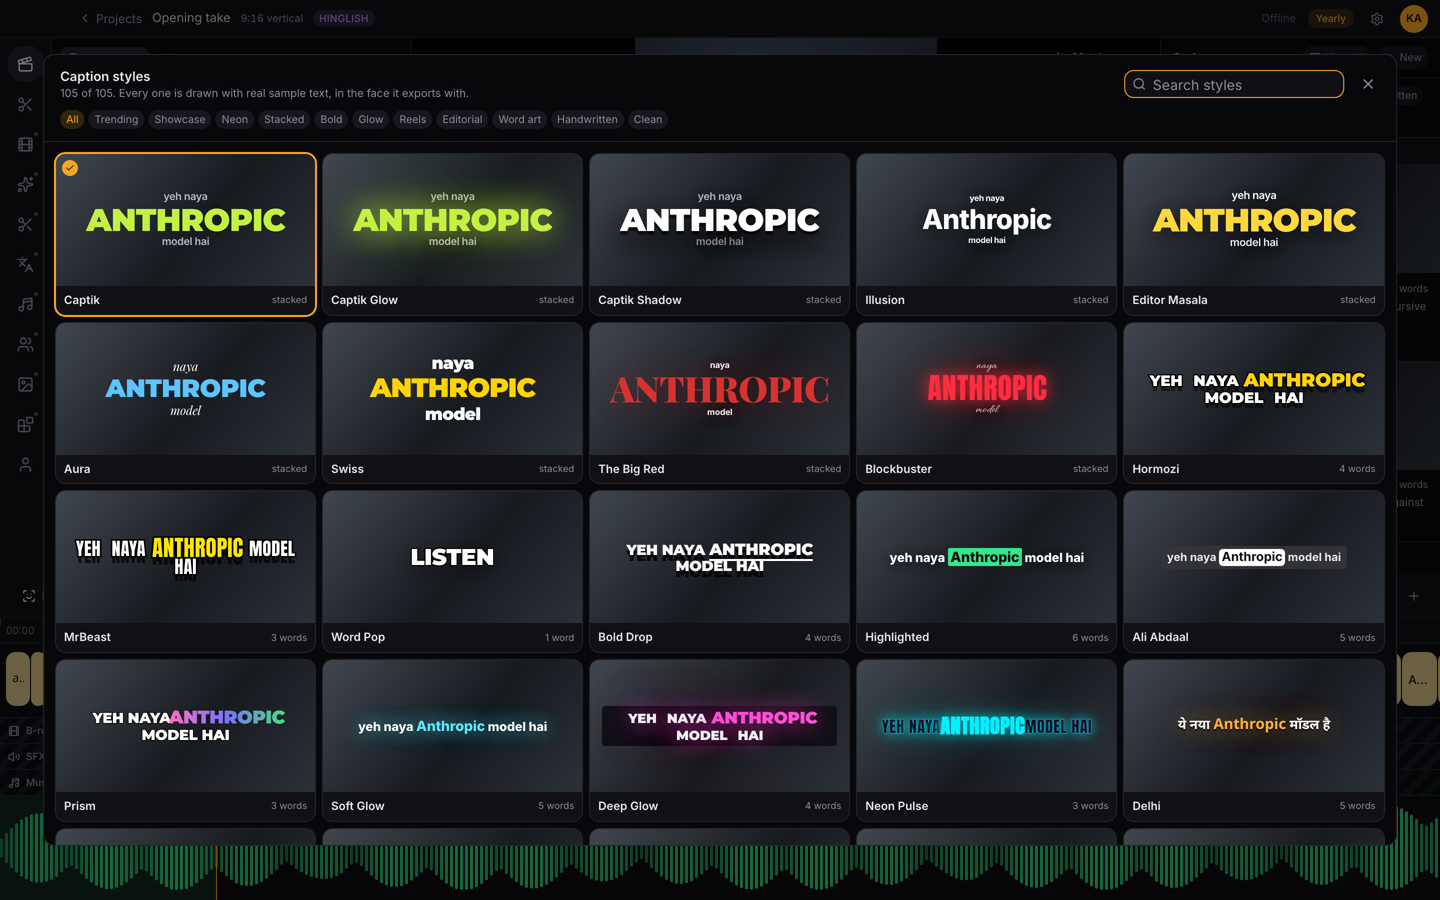Open the music note panel in the sidebar
The width and height of the screenshot is (1440, 900).
[25, 304]
